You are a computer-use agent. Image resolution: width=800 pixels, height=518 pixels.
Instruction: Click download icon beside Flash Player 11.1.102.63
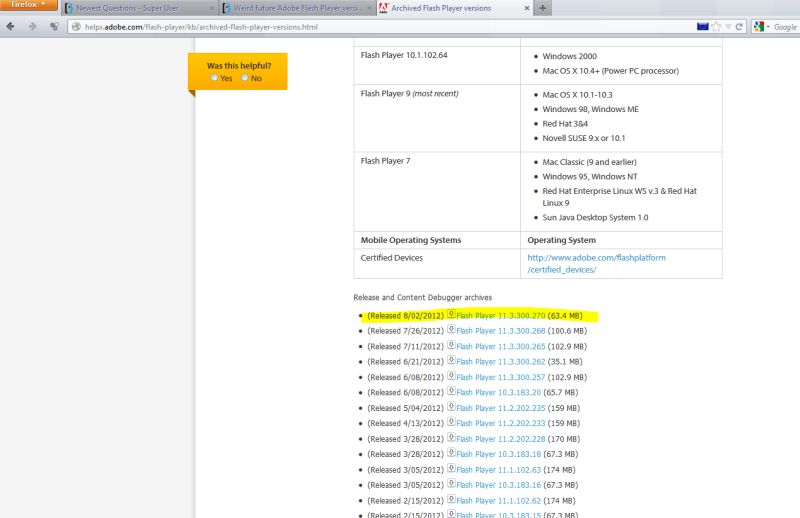click(x=451, y=468)
